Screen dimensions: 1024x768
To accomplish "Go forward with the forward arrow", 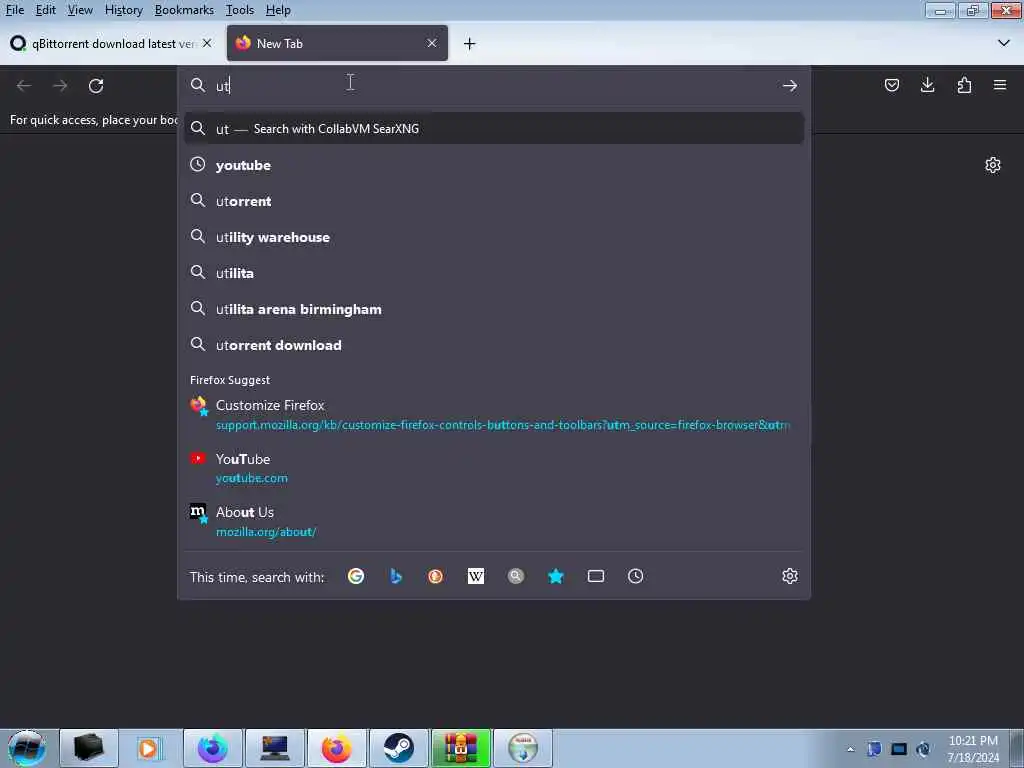I will 60,86.
